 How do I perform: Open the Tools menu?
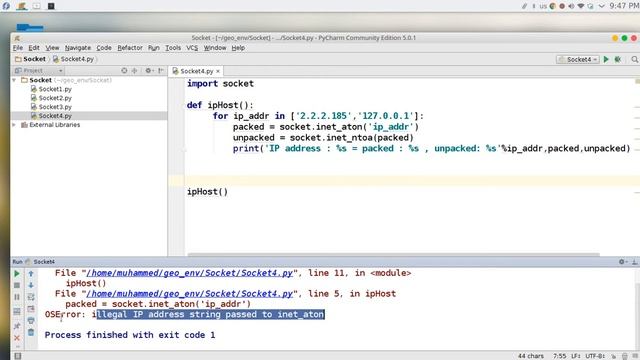173,48
